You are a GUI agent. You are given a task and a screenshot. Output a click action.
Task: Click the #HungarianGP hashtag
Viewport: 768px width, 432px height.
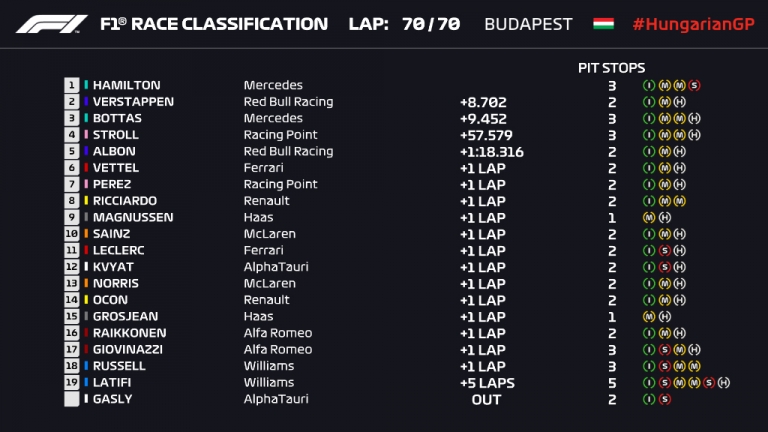[692, 24]
